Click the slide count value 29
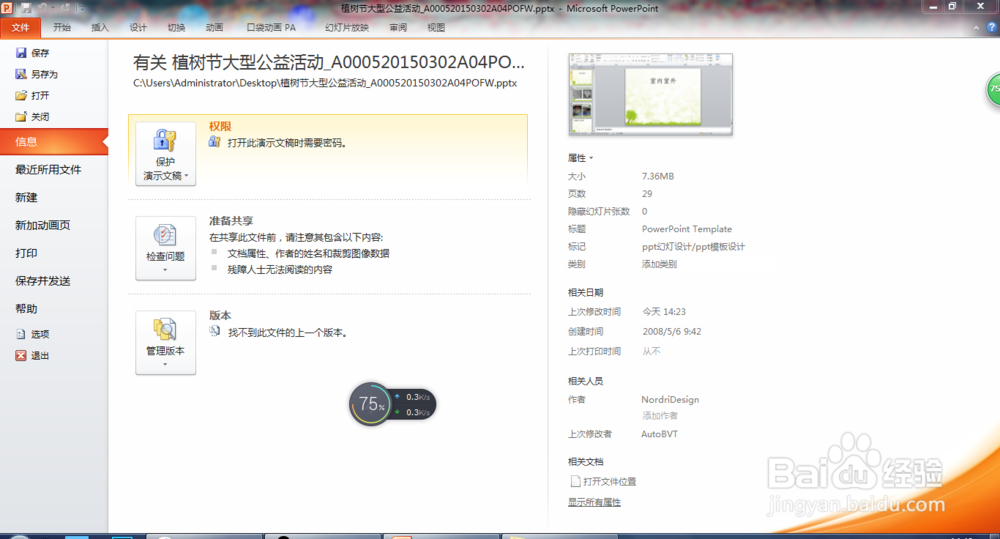The width and height of the screenshot is (1000, 539). pyautogui.click(x=647, y=194)
